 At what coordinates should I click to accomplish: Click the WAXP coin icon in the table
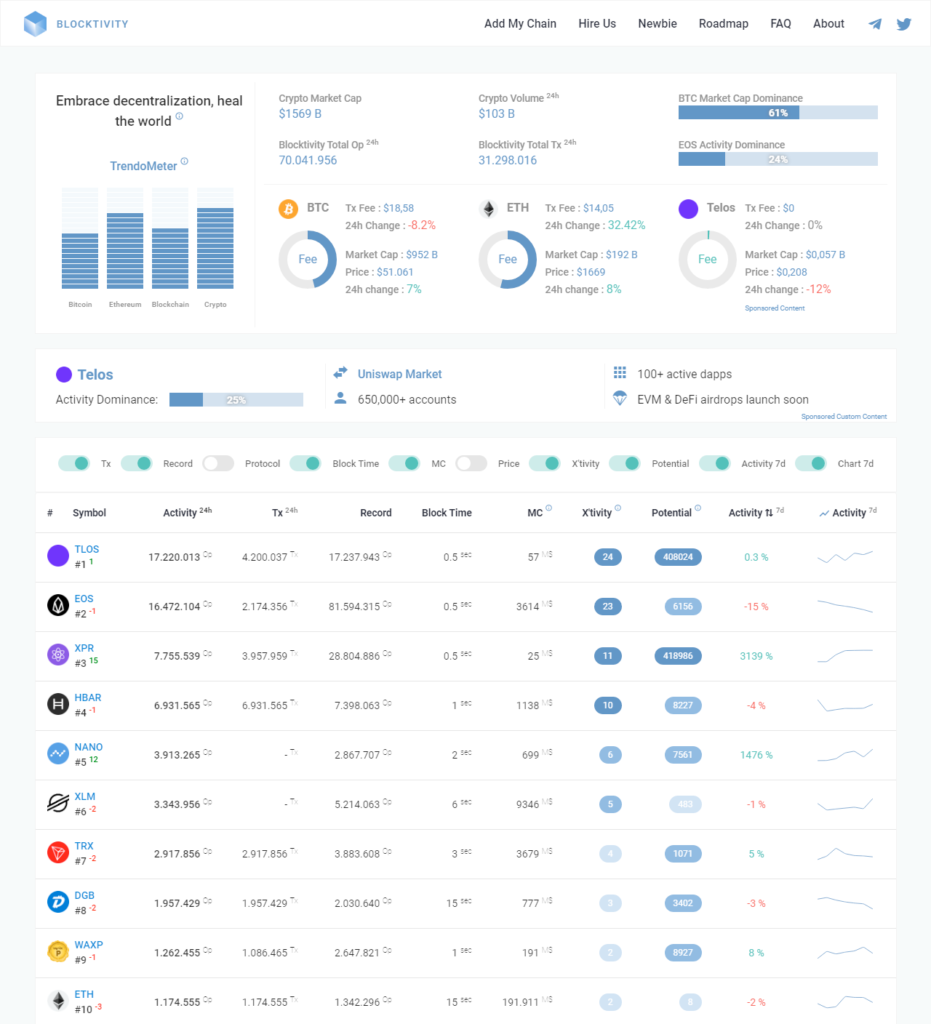[x=58, y=951]
